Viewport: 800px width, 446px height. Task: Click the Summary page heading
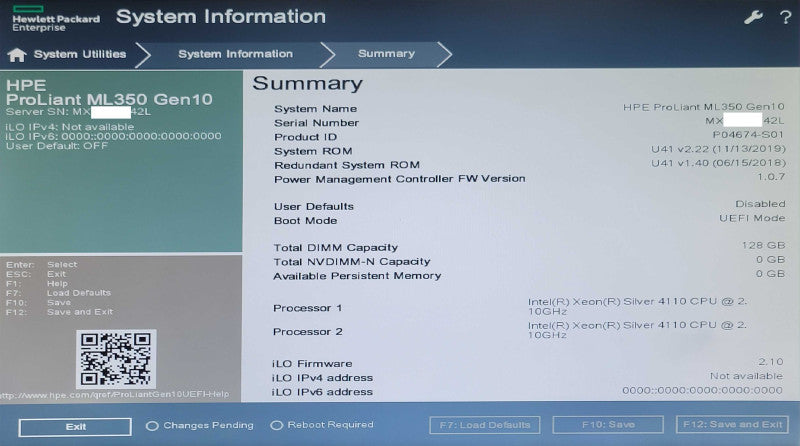(308, 84)
